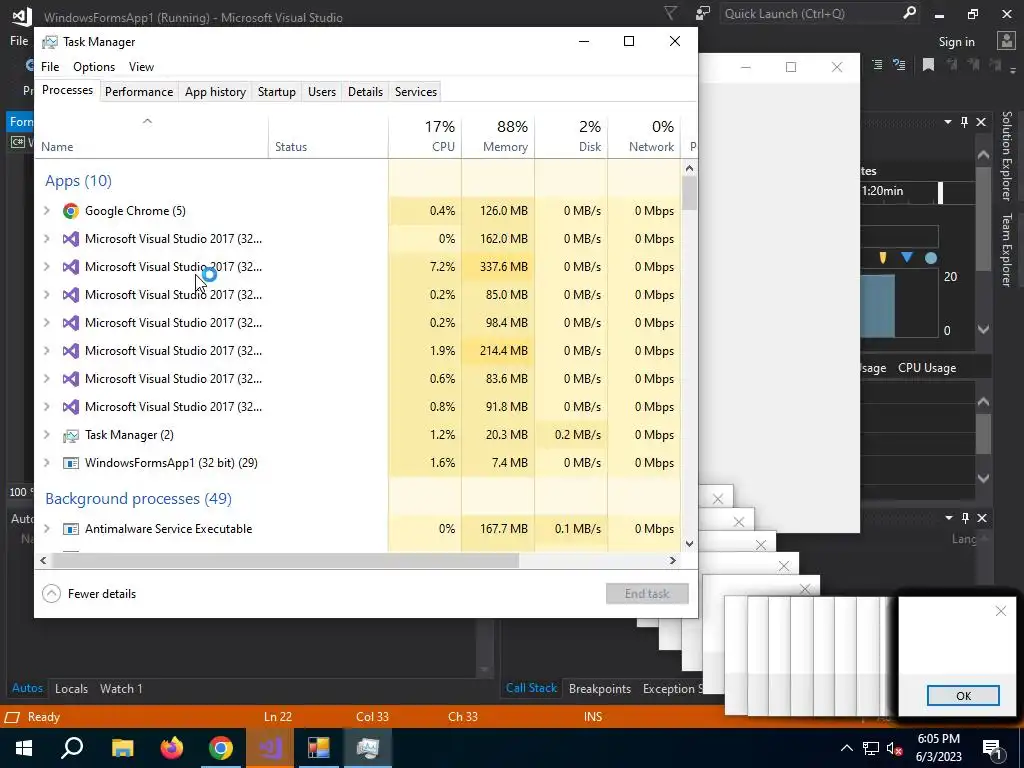
Task: Open the Details tab
Action: pyautogui.click(x=365, y=92)
